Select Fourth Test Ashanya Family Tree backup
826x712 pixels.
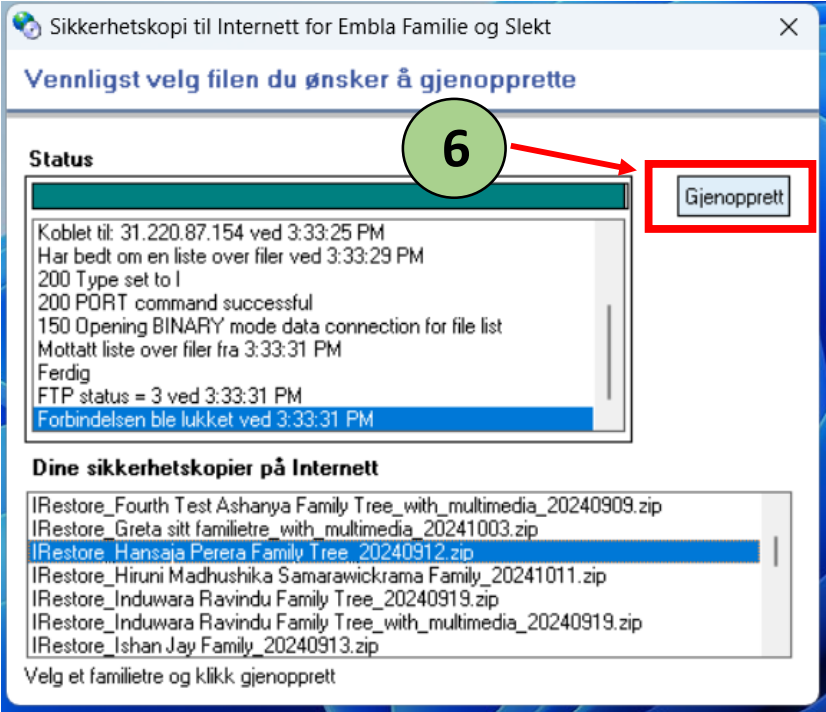(346, 505)
